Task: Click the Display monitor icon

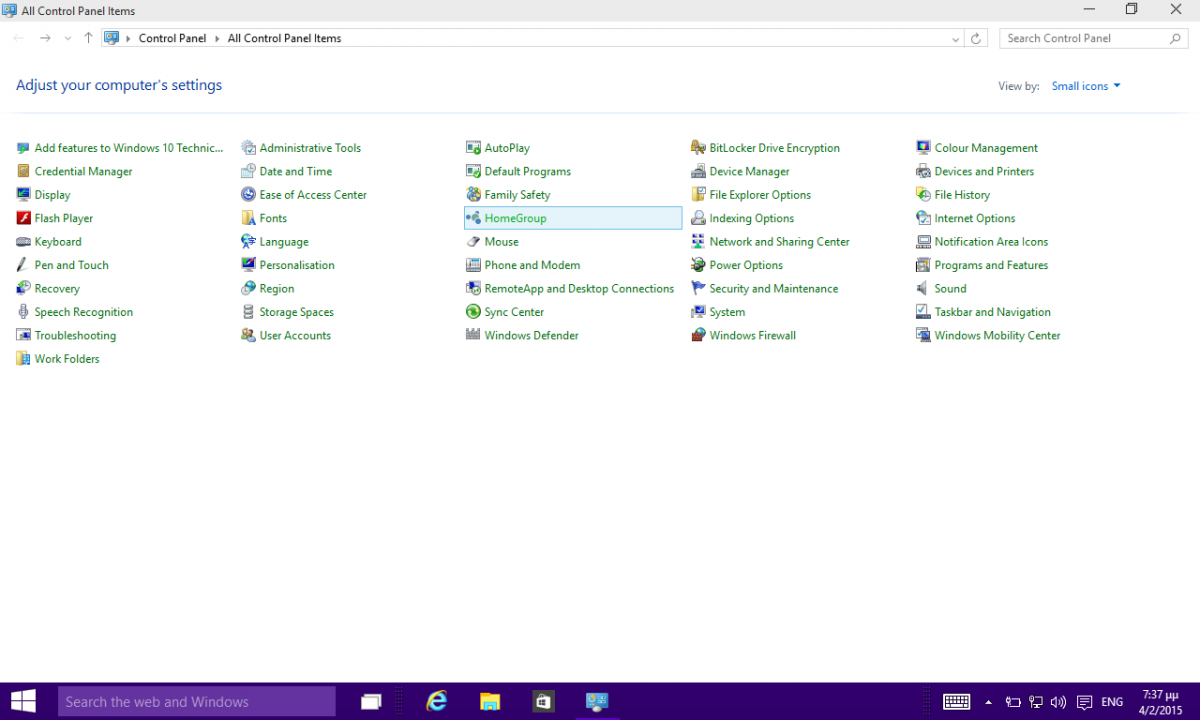Action: 23,195
